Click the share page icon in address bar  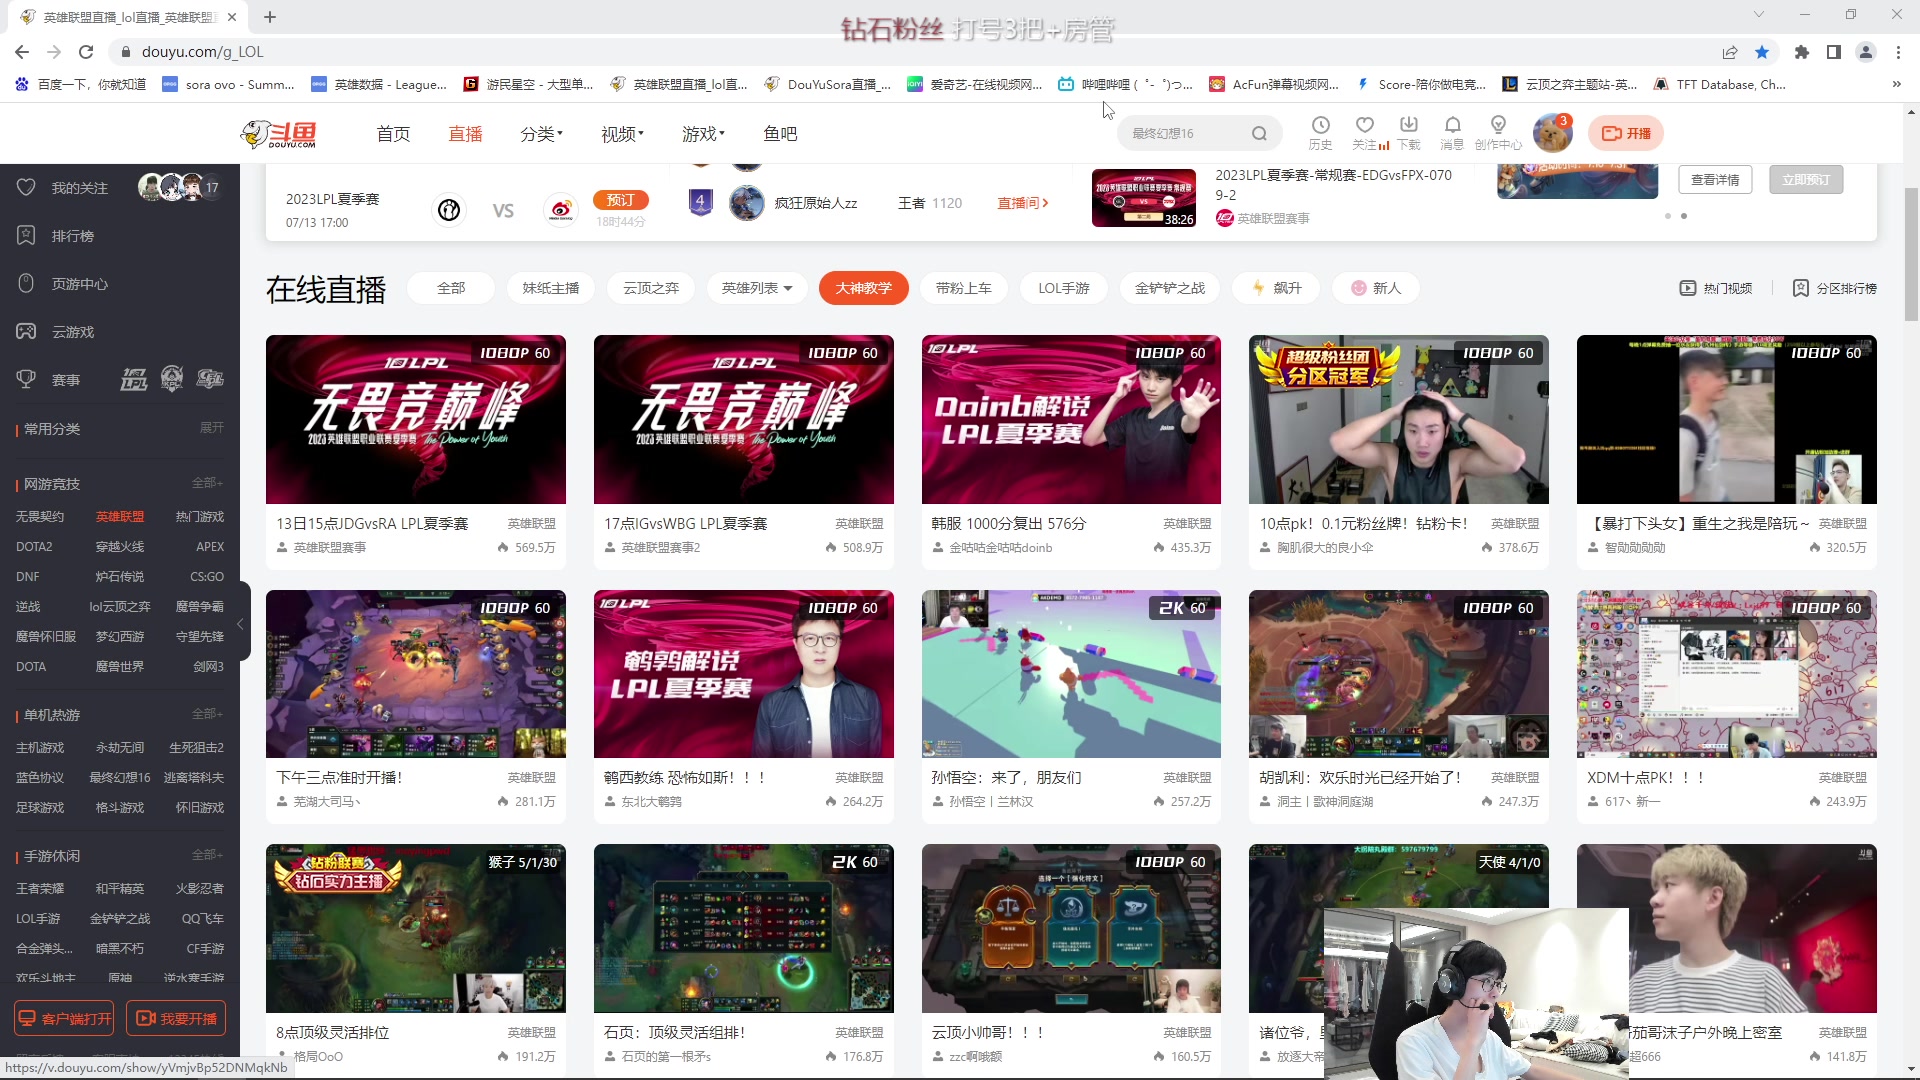[x=1730, y=52]
